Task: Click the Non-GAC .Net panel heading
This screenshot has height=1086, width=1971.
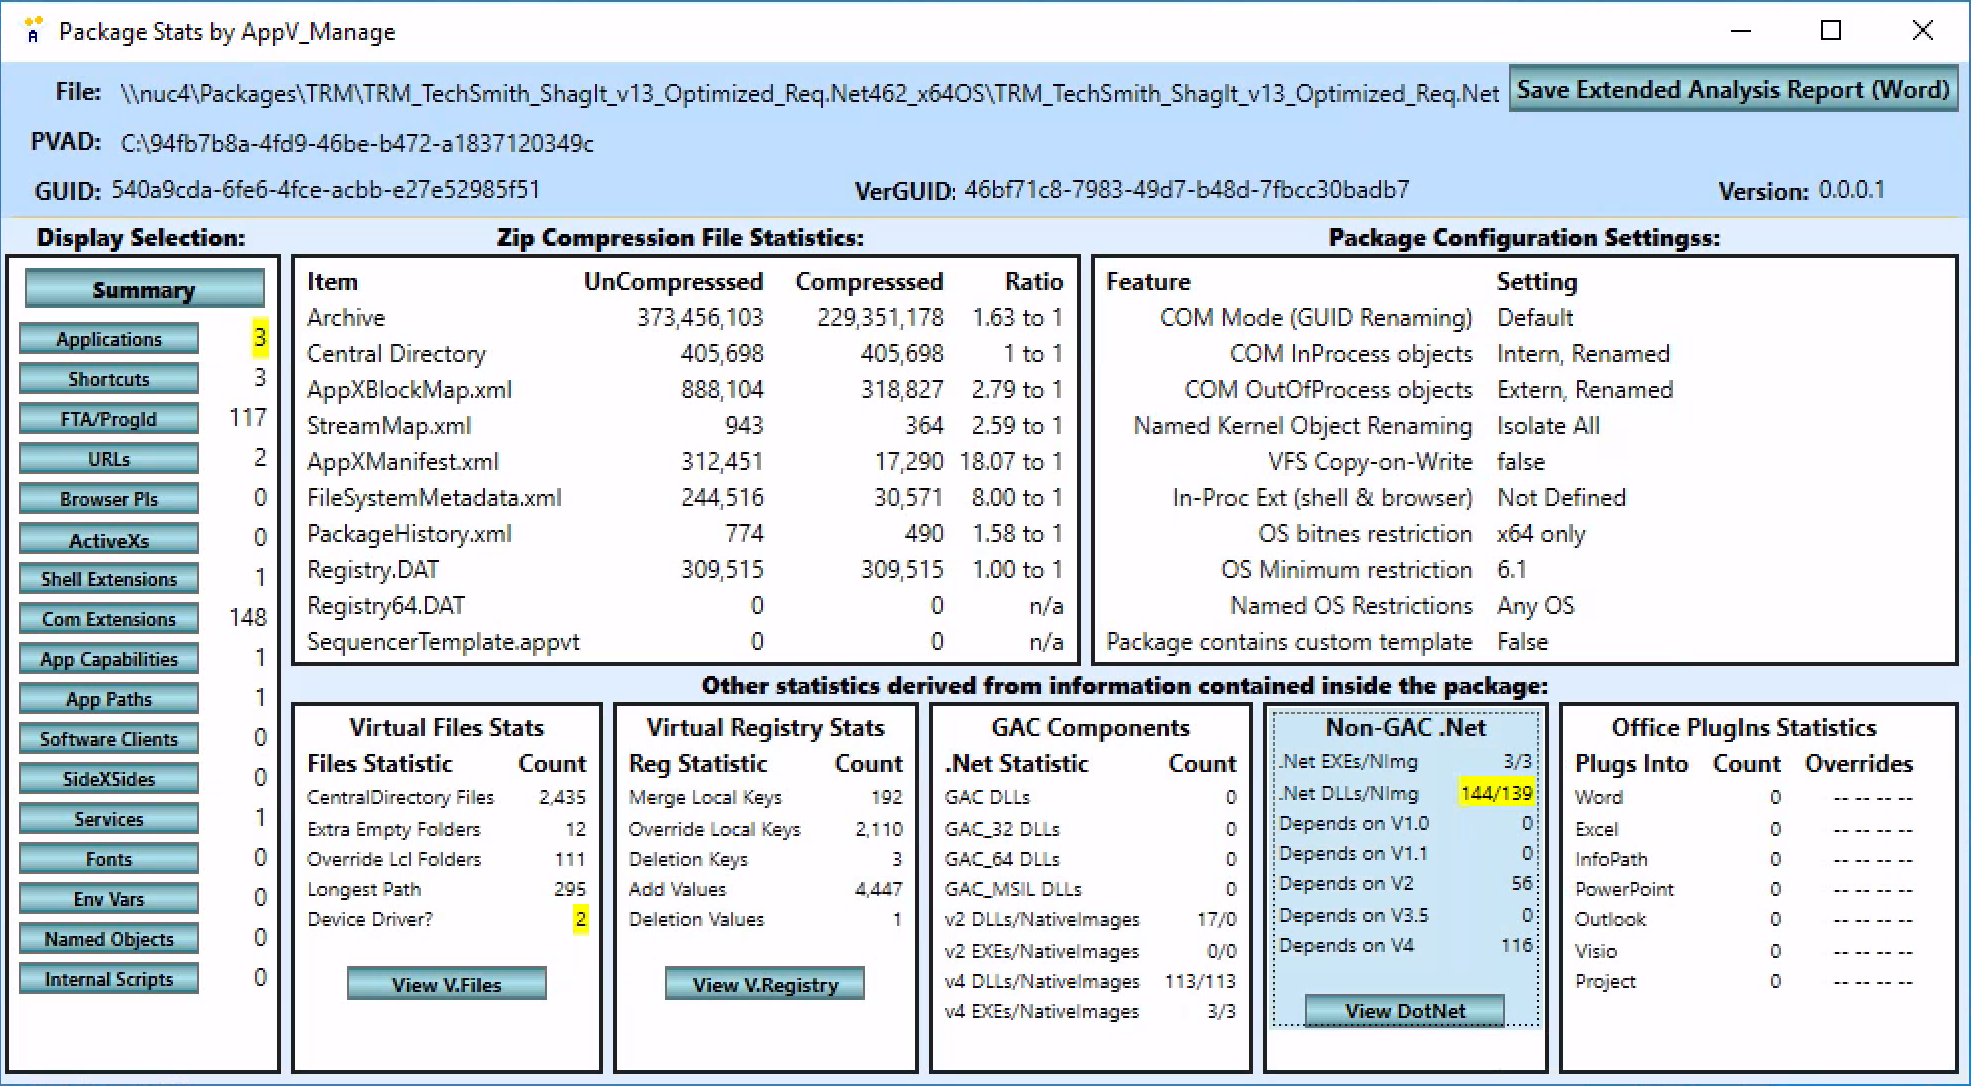Action: coord(1405,727)
